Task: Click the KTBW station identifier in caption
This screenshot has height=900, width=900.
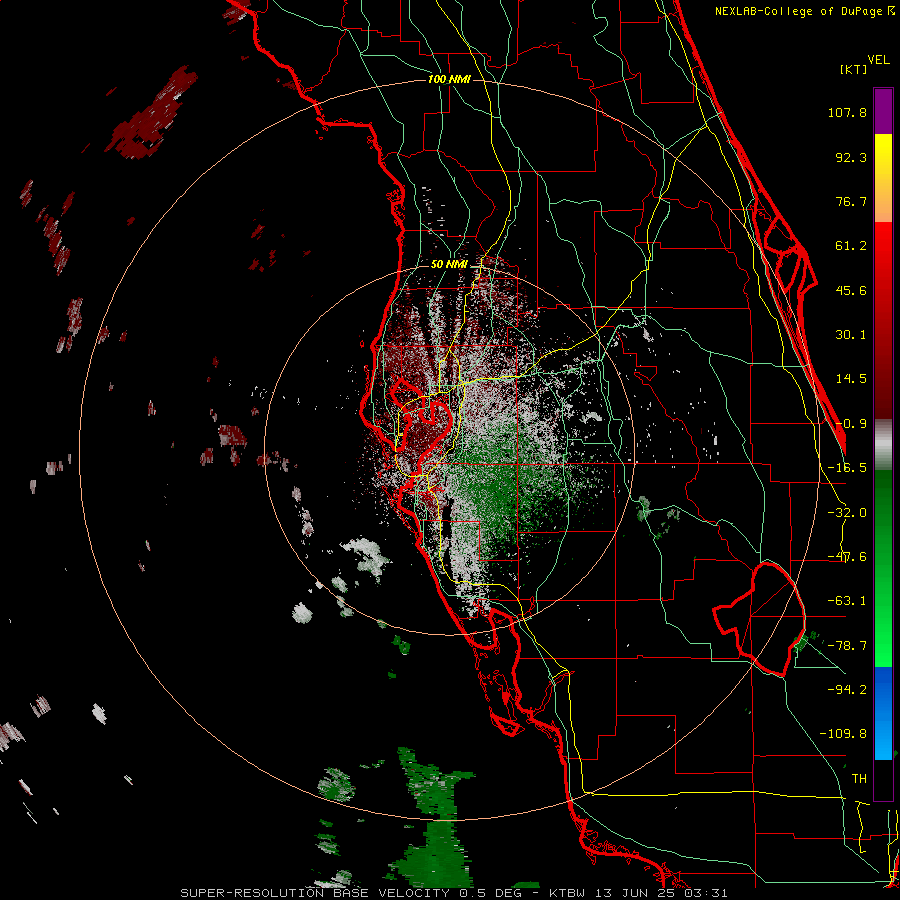Action: coord(567,893)
